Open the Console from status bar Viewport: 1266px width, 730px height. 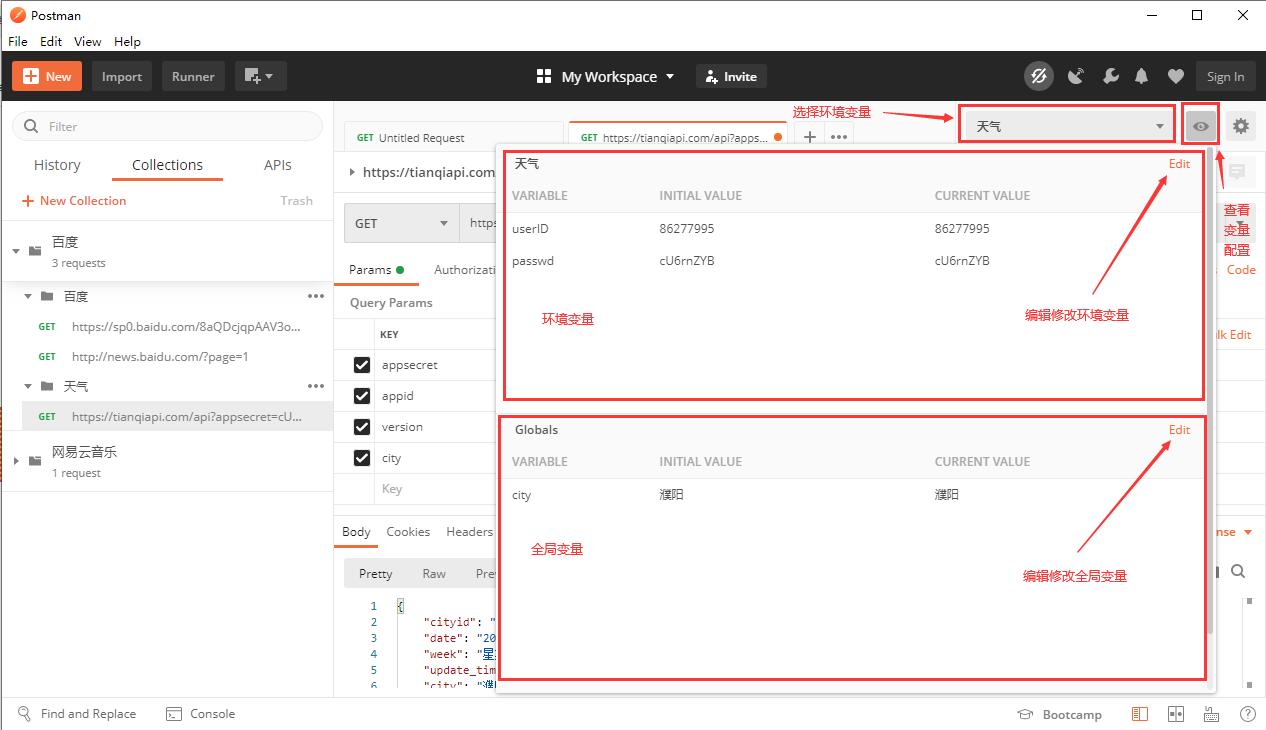click(x=200, y=714)
